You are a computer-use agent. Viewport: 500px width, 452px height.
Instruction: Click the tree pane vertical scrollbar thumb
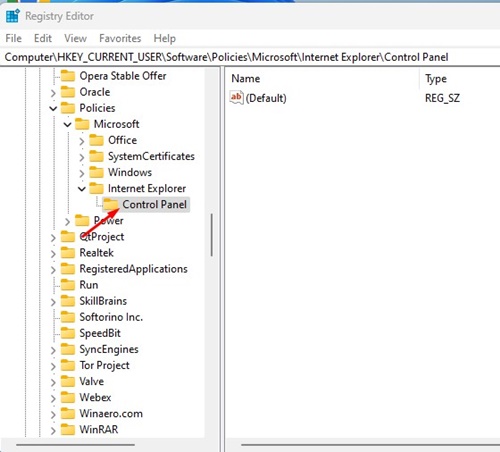211,235
